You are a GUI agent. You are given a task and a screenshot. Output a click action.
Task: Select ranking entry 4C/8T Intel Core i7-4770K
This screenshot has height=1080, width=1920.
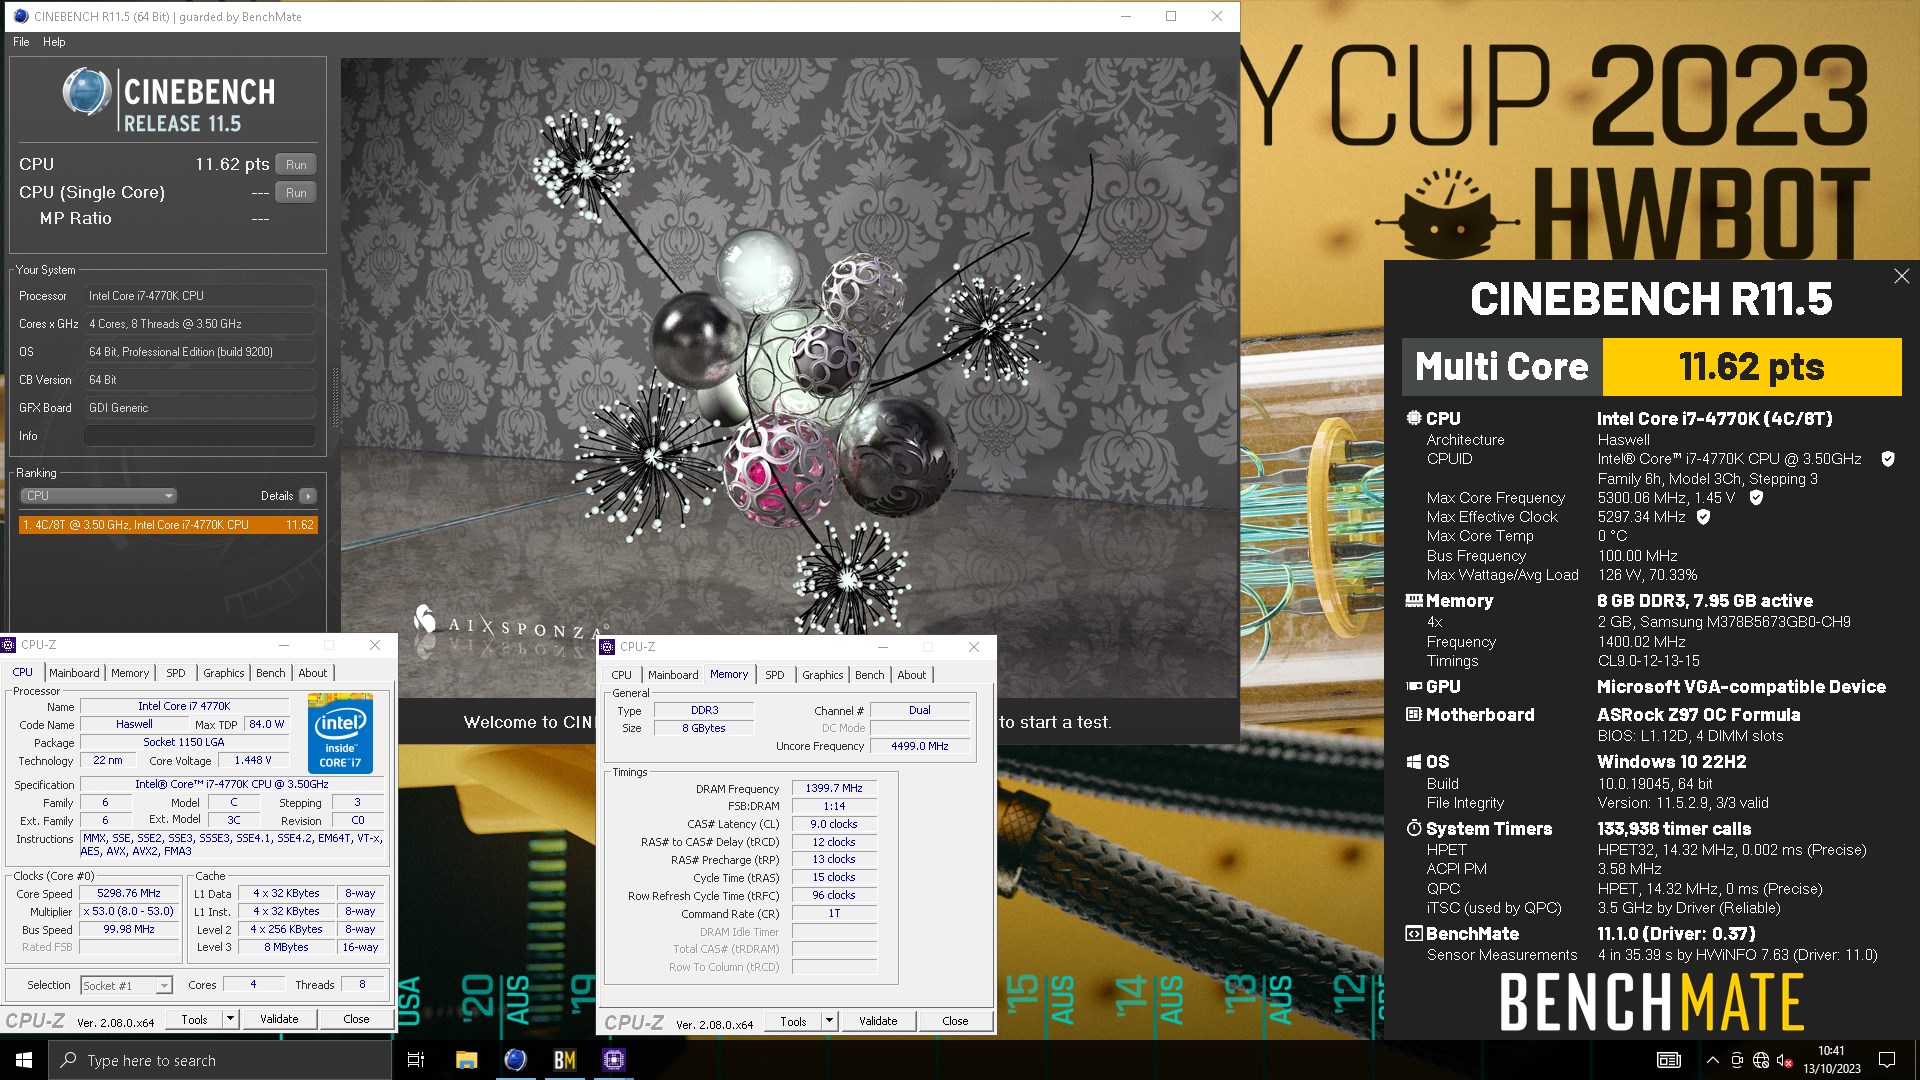pyautogui.click(x=168, y=525)
